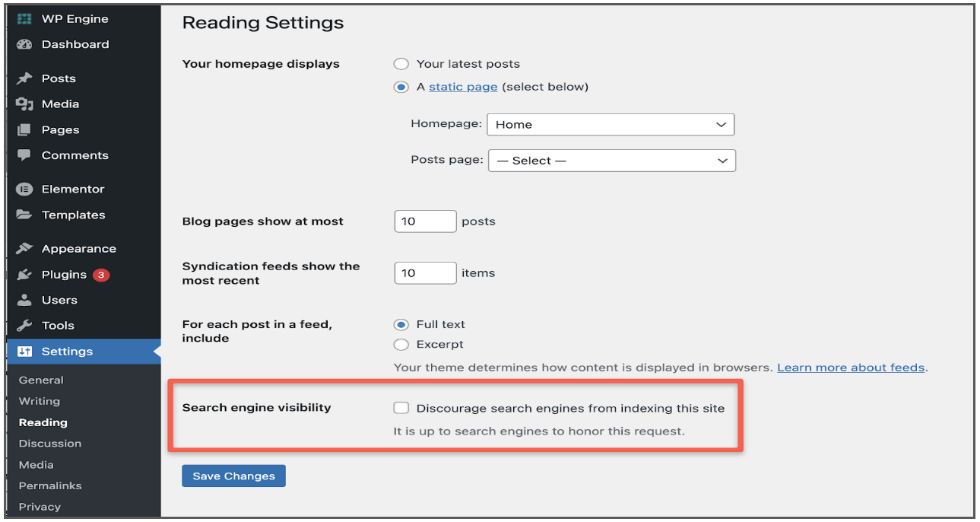The height and width of the screenshot is (522, 980).
Task: Open Media settings submenu item
Action: click(36, 464)
